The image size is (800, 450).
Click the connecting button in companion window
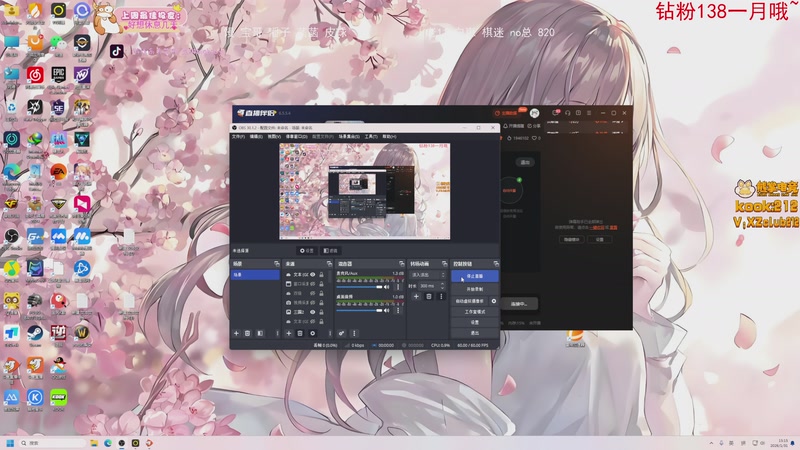(519, 304)
